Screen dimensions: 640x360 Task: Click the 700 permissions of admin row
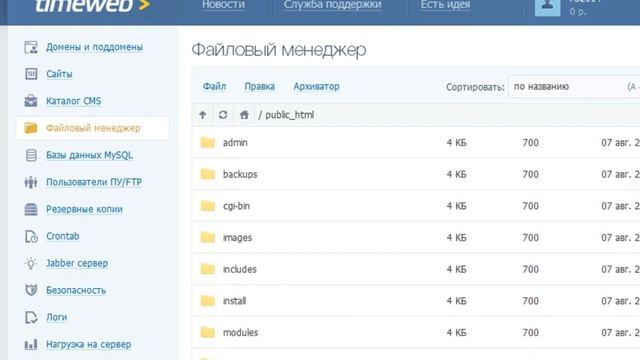point(531,142)
